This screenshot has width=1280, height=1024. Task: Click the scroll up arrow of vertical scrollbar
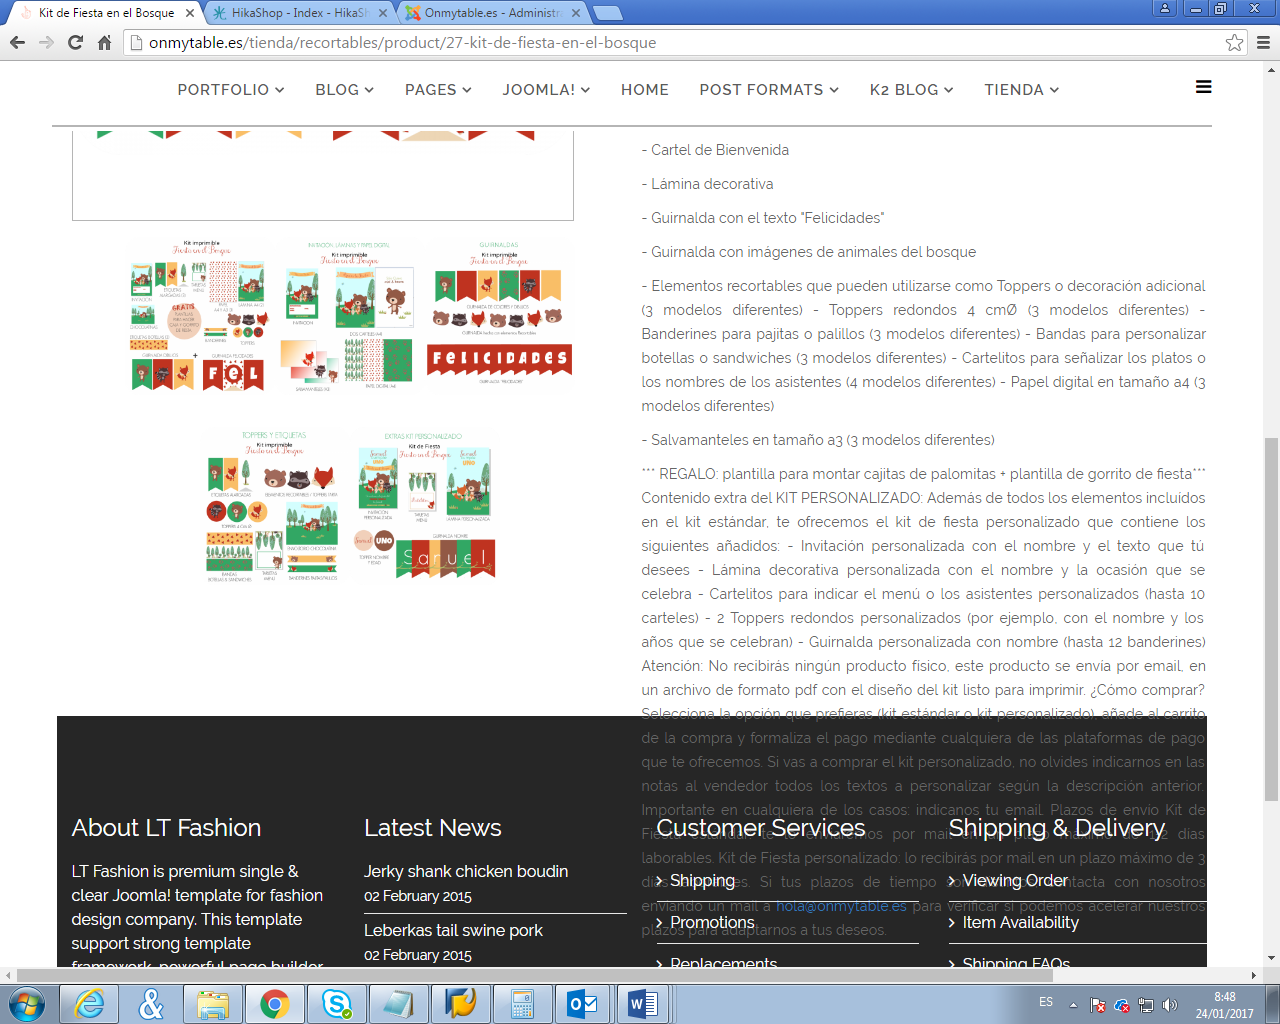pyautogui.click(x=1271, y=68)
